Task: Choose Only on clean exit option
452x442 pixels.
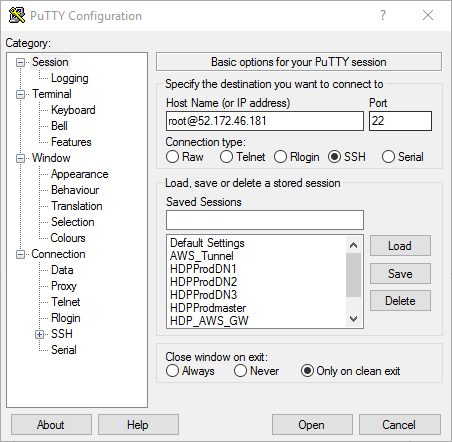Action: point(307,371)
